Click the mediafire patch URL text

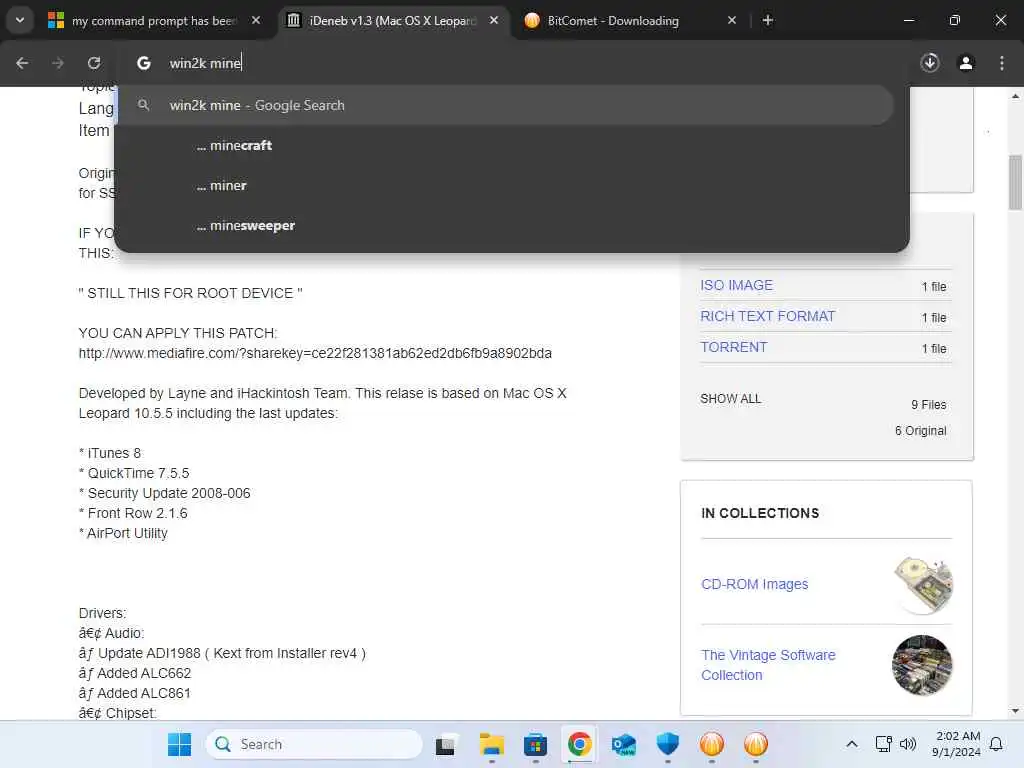tap(315, 353)
